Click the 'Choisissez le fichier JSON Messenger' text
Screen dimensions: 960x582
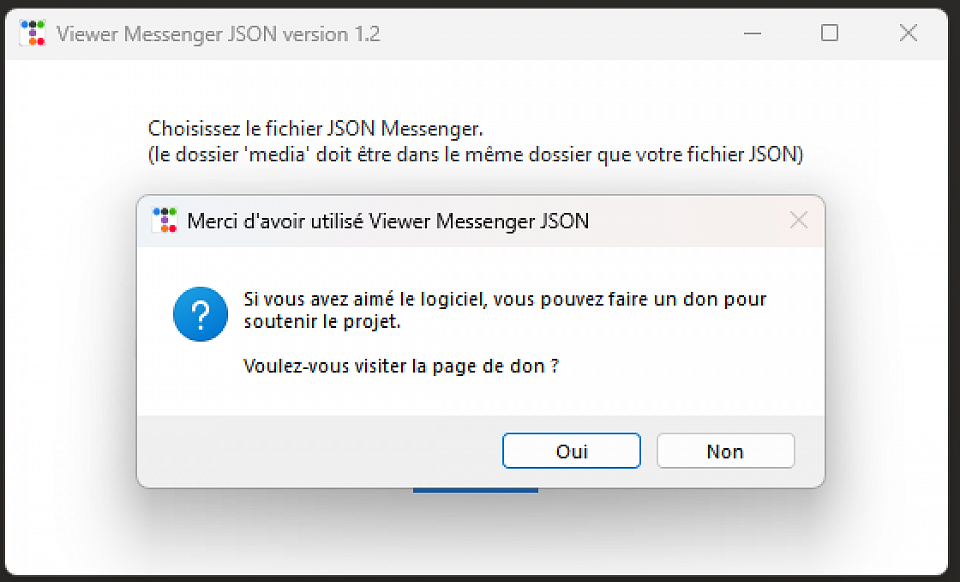316,129
